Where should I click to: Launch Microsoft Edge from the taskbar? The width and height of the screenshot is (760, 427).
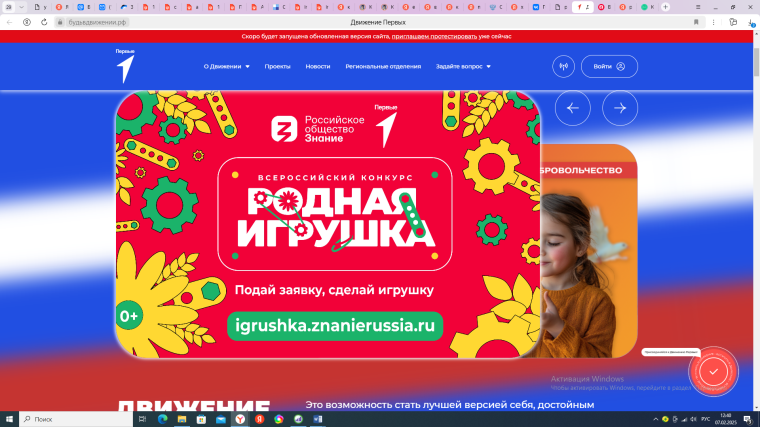pyautogui.click(x=162, y=419)
